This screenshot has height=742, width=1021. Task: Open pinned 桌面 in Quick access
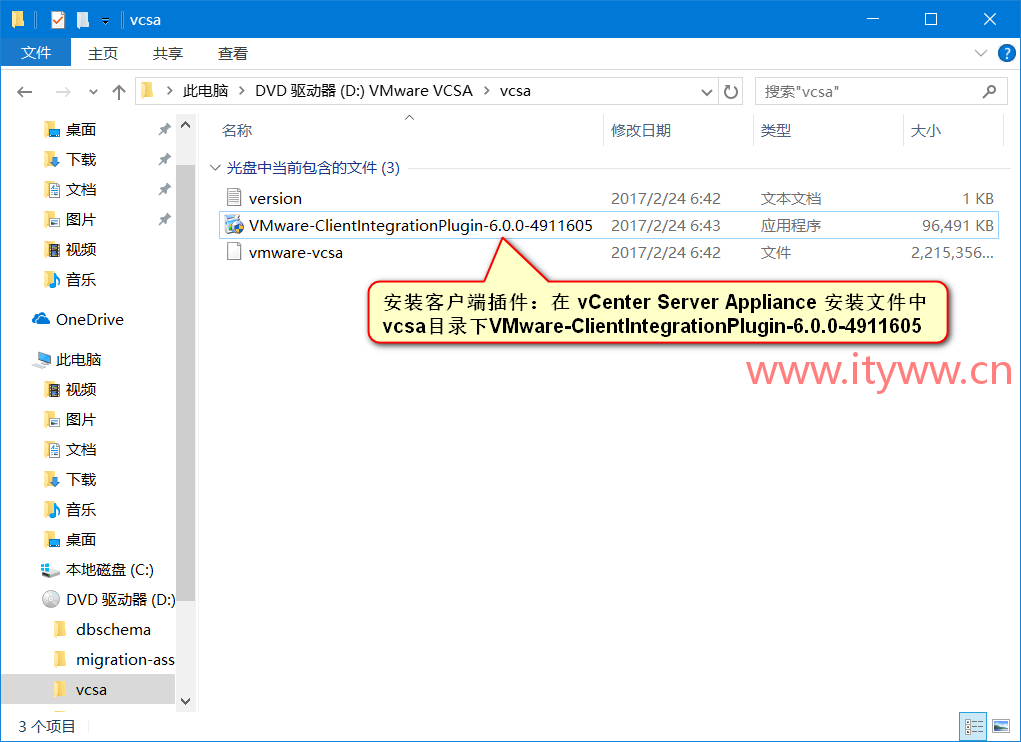[81, 130]
